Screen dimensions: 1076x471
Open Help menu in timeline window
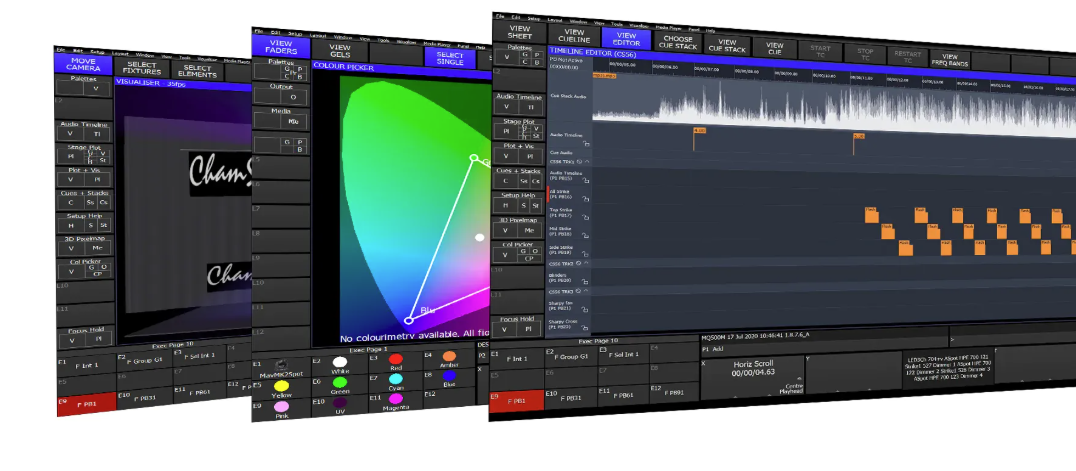710,30
